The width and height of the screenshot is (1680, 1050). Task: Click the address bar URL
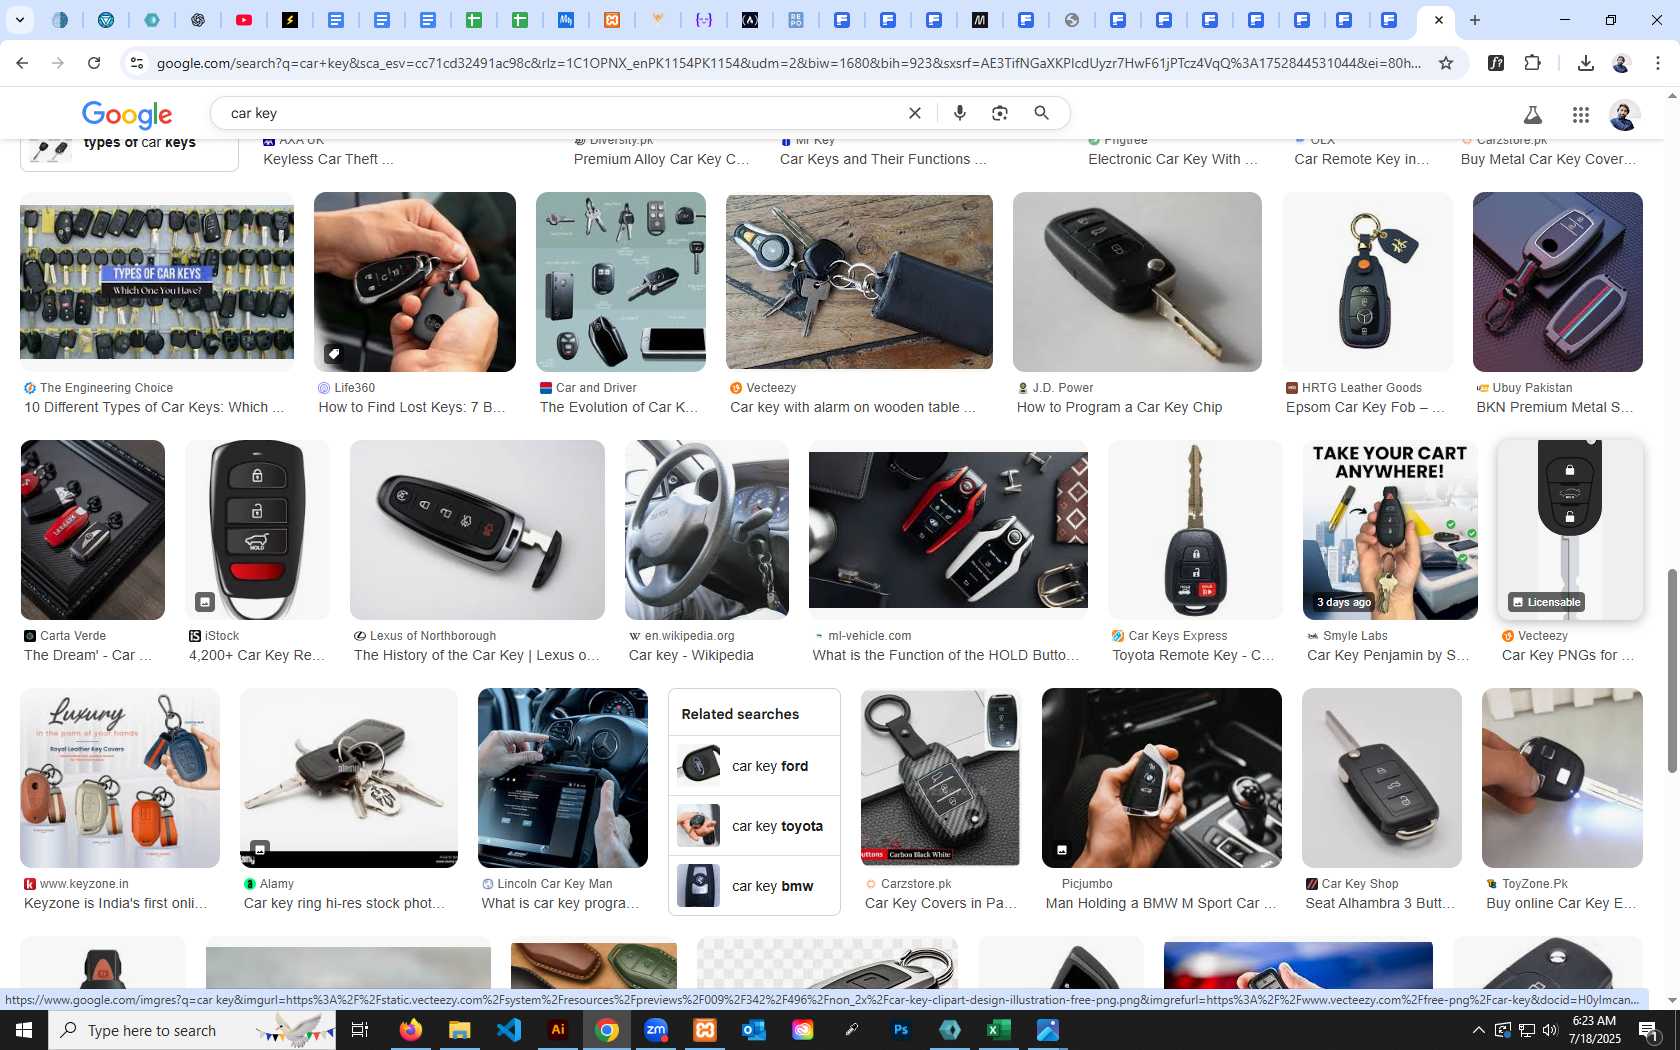tap(788, 63)
